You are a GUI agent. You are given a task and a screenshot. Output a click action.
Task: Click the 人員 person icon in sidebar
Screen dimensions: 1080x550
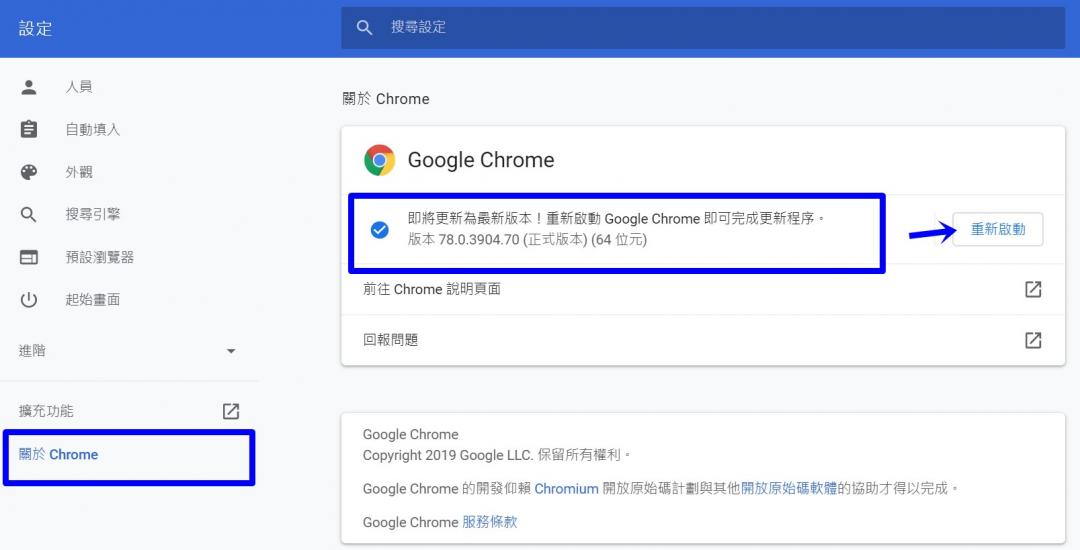click(x=29, y=87)
